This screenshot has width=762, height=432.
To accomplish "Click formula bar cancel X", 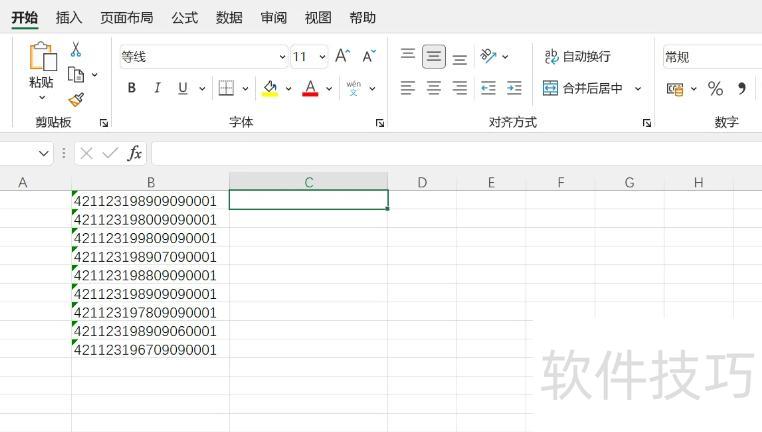I will (87, 154).
